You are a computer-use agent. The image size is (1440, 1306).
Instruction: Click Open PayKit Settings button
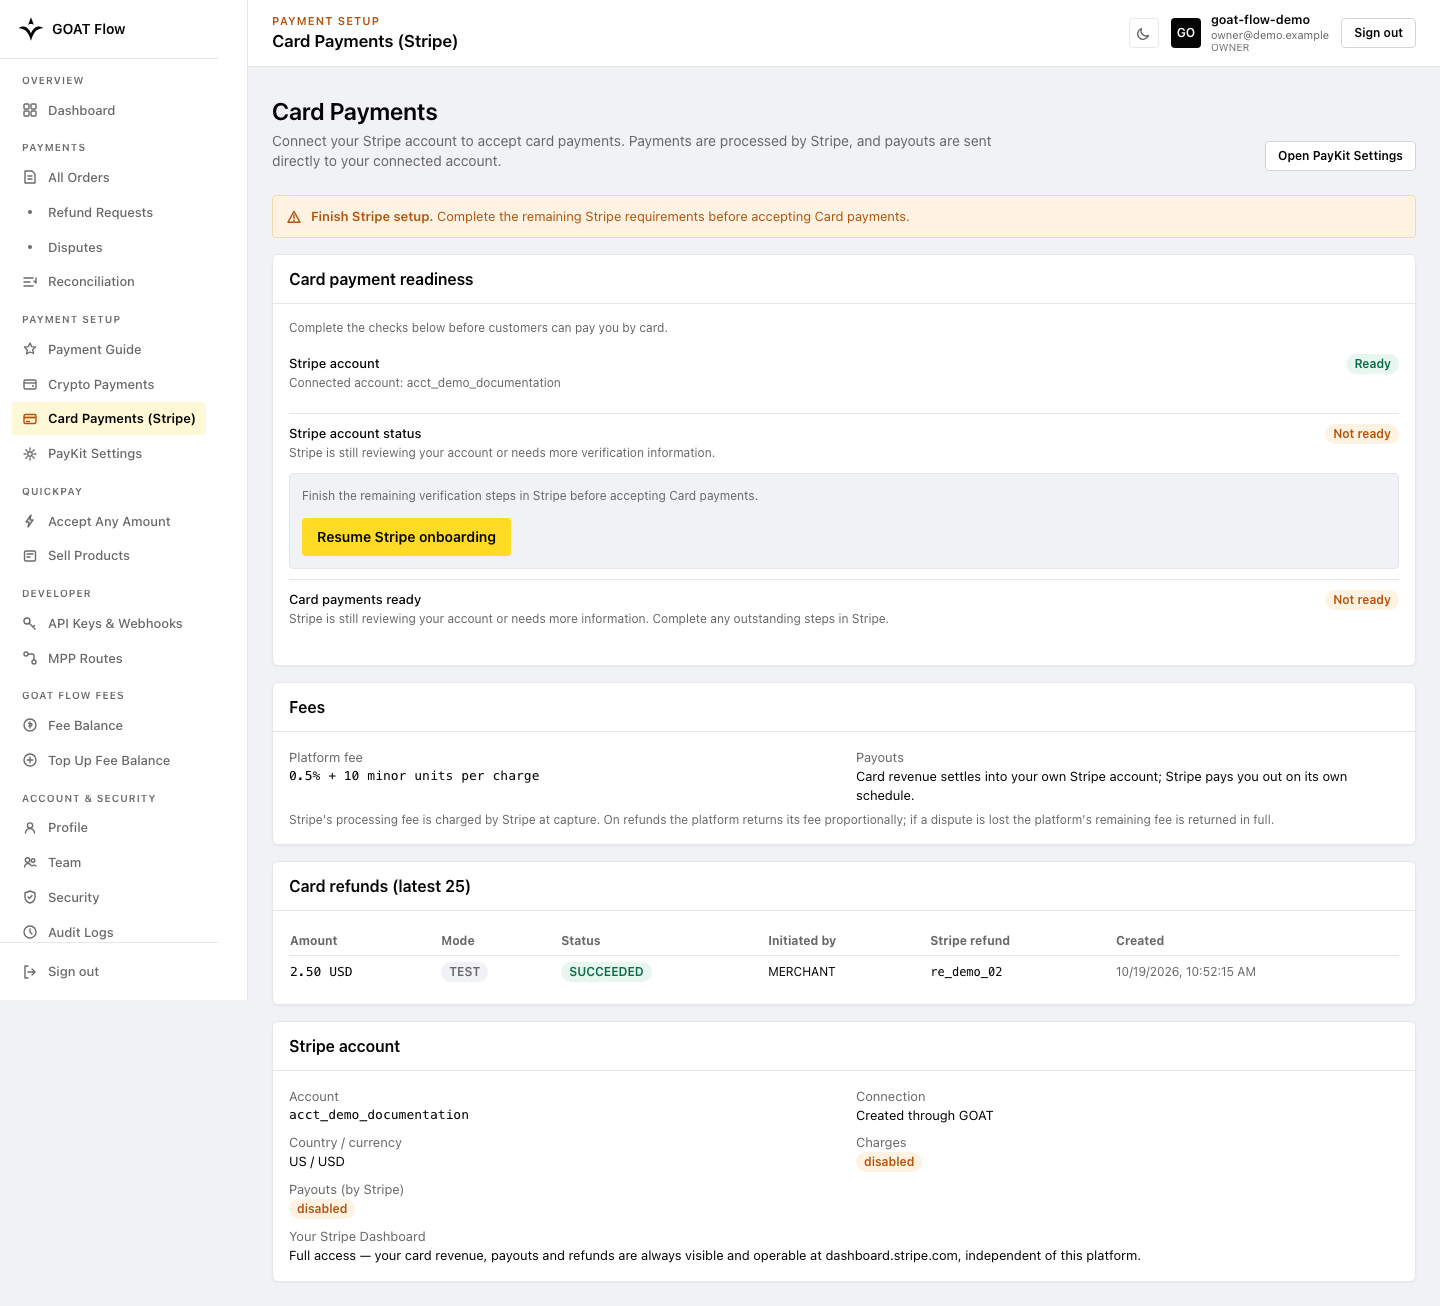point(1340,156)
